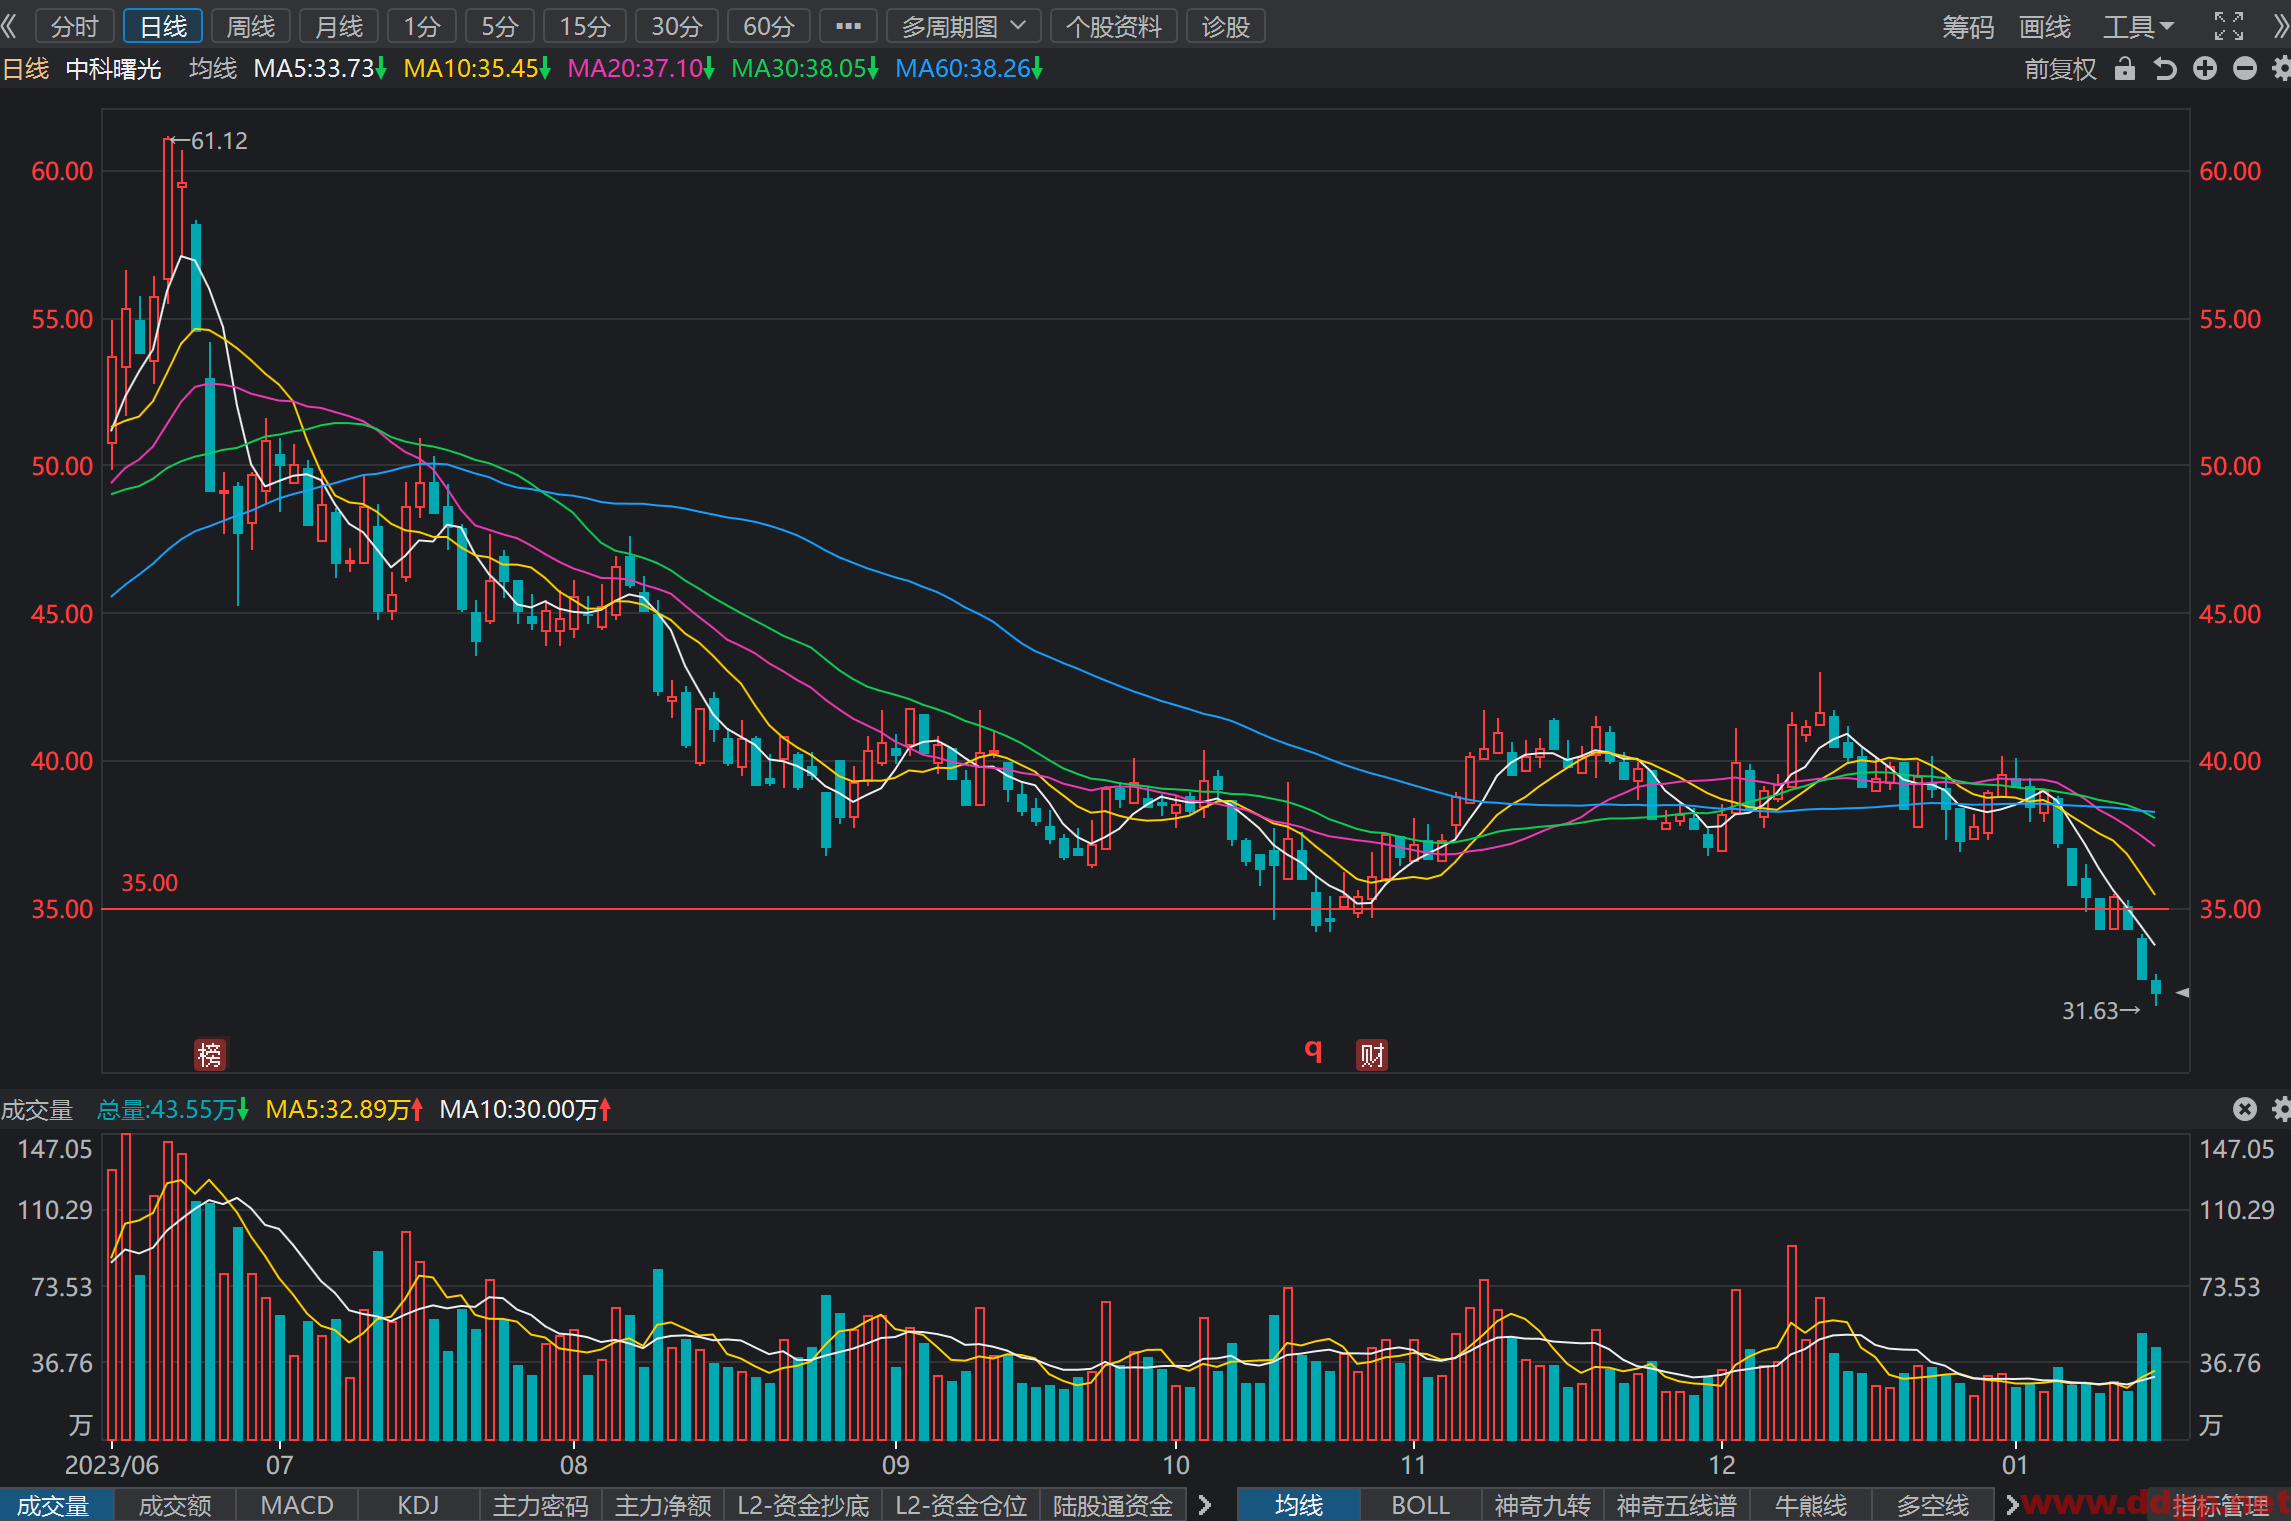Open the 筹码 chip distribution
Screen dimensions: 2291x1521
[x=1968, y=27]
